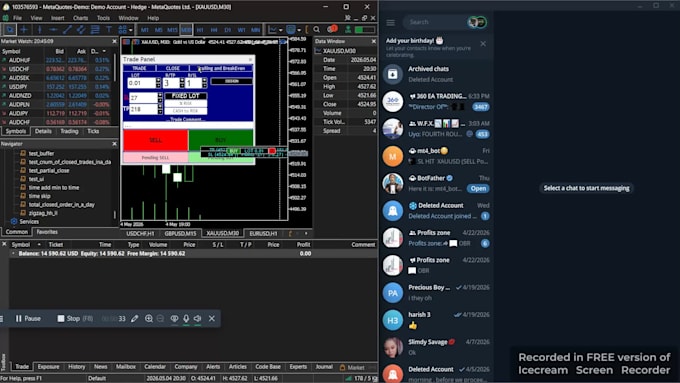Switch to EURUSD,H1 chart tab
This screenshot has height=383, width=680.
[263, 233]
